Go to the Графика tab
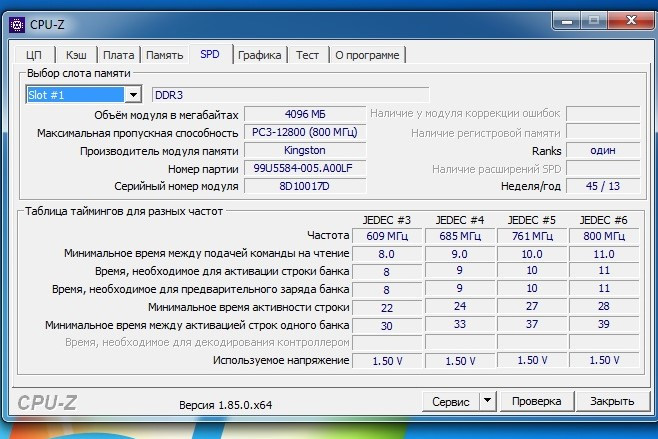 pos(260,55)
